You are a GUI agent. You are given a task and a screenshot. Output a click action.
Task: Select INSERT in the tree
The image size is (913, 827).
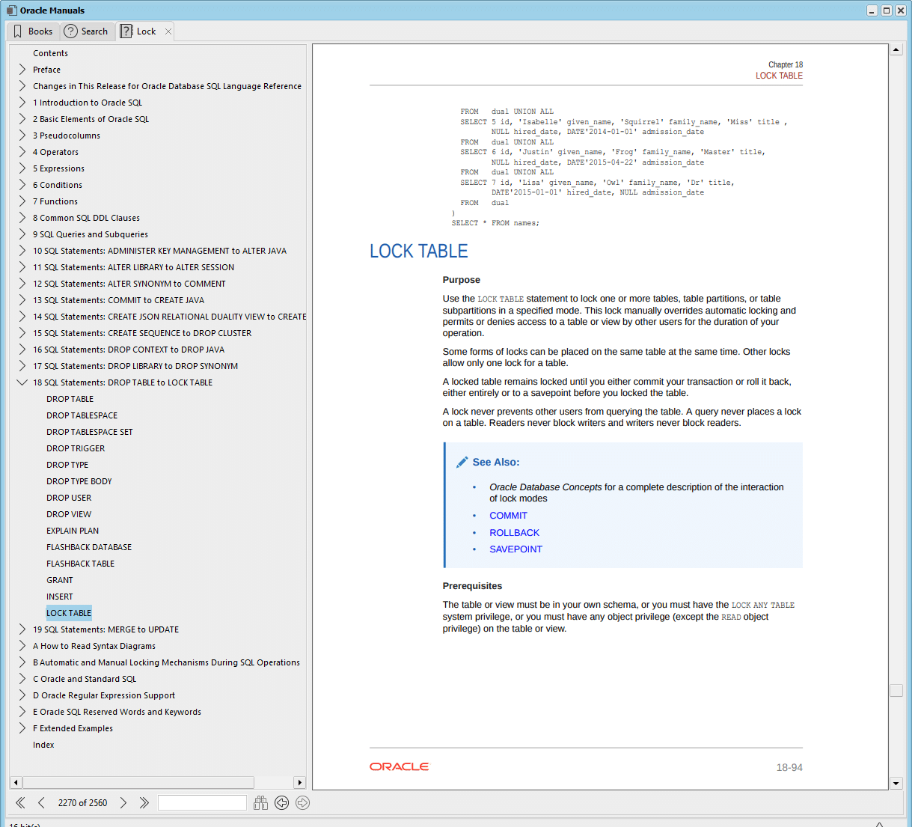[x=59, y=596]
